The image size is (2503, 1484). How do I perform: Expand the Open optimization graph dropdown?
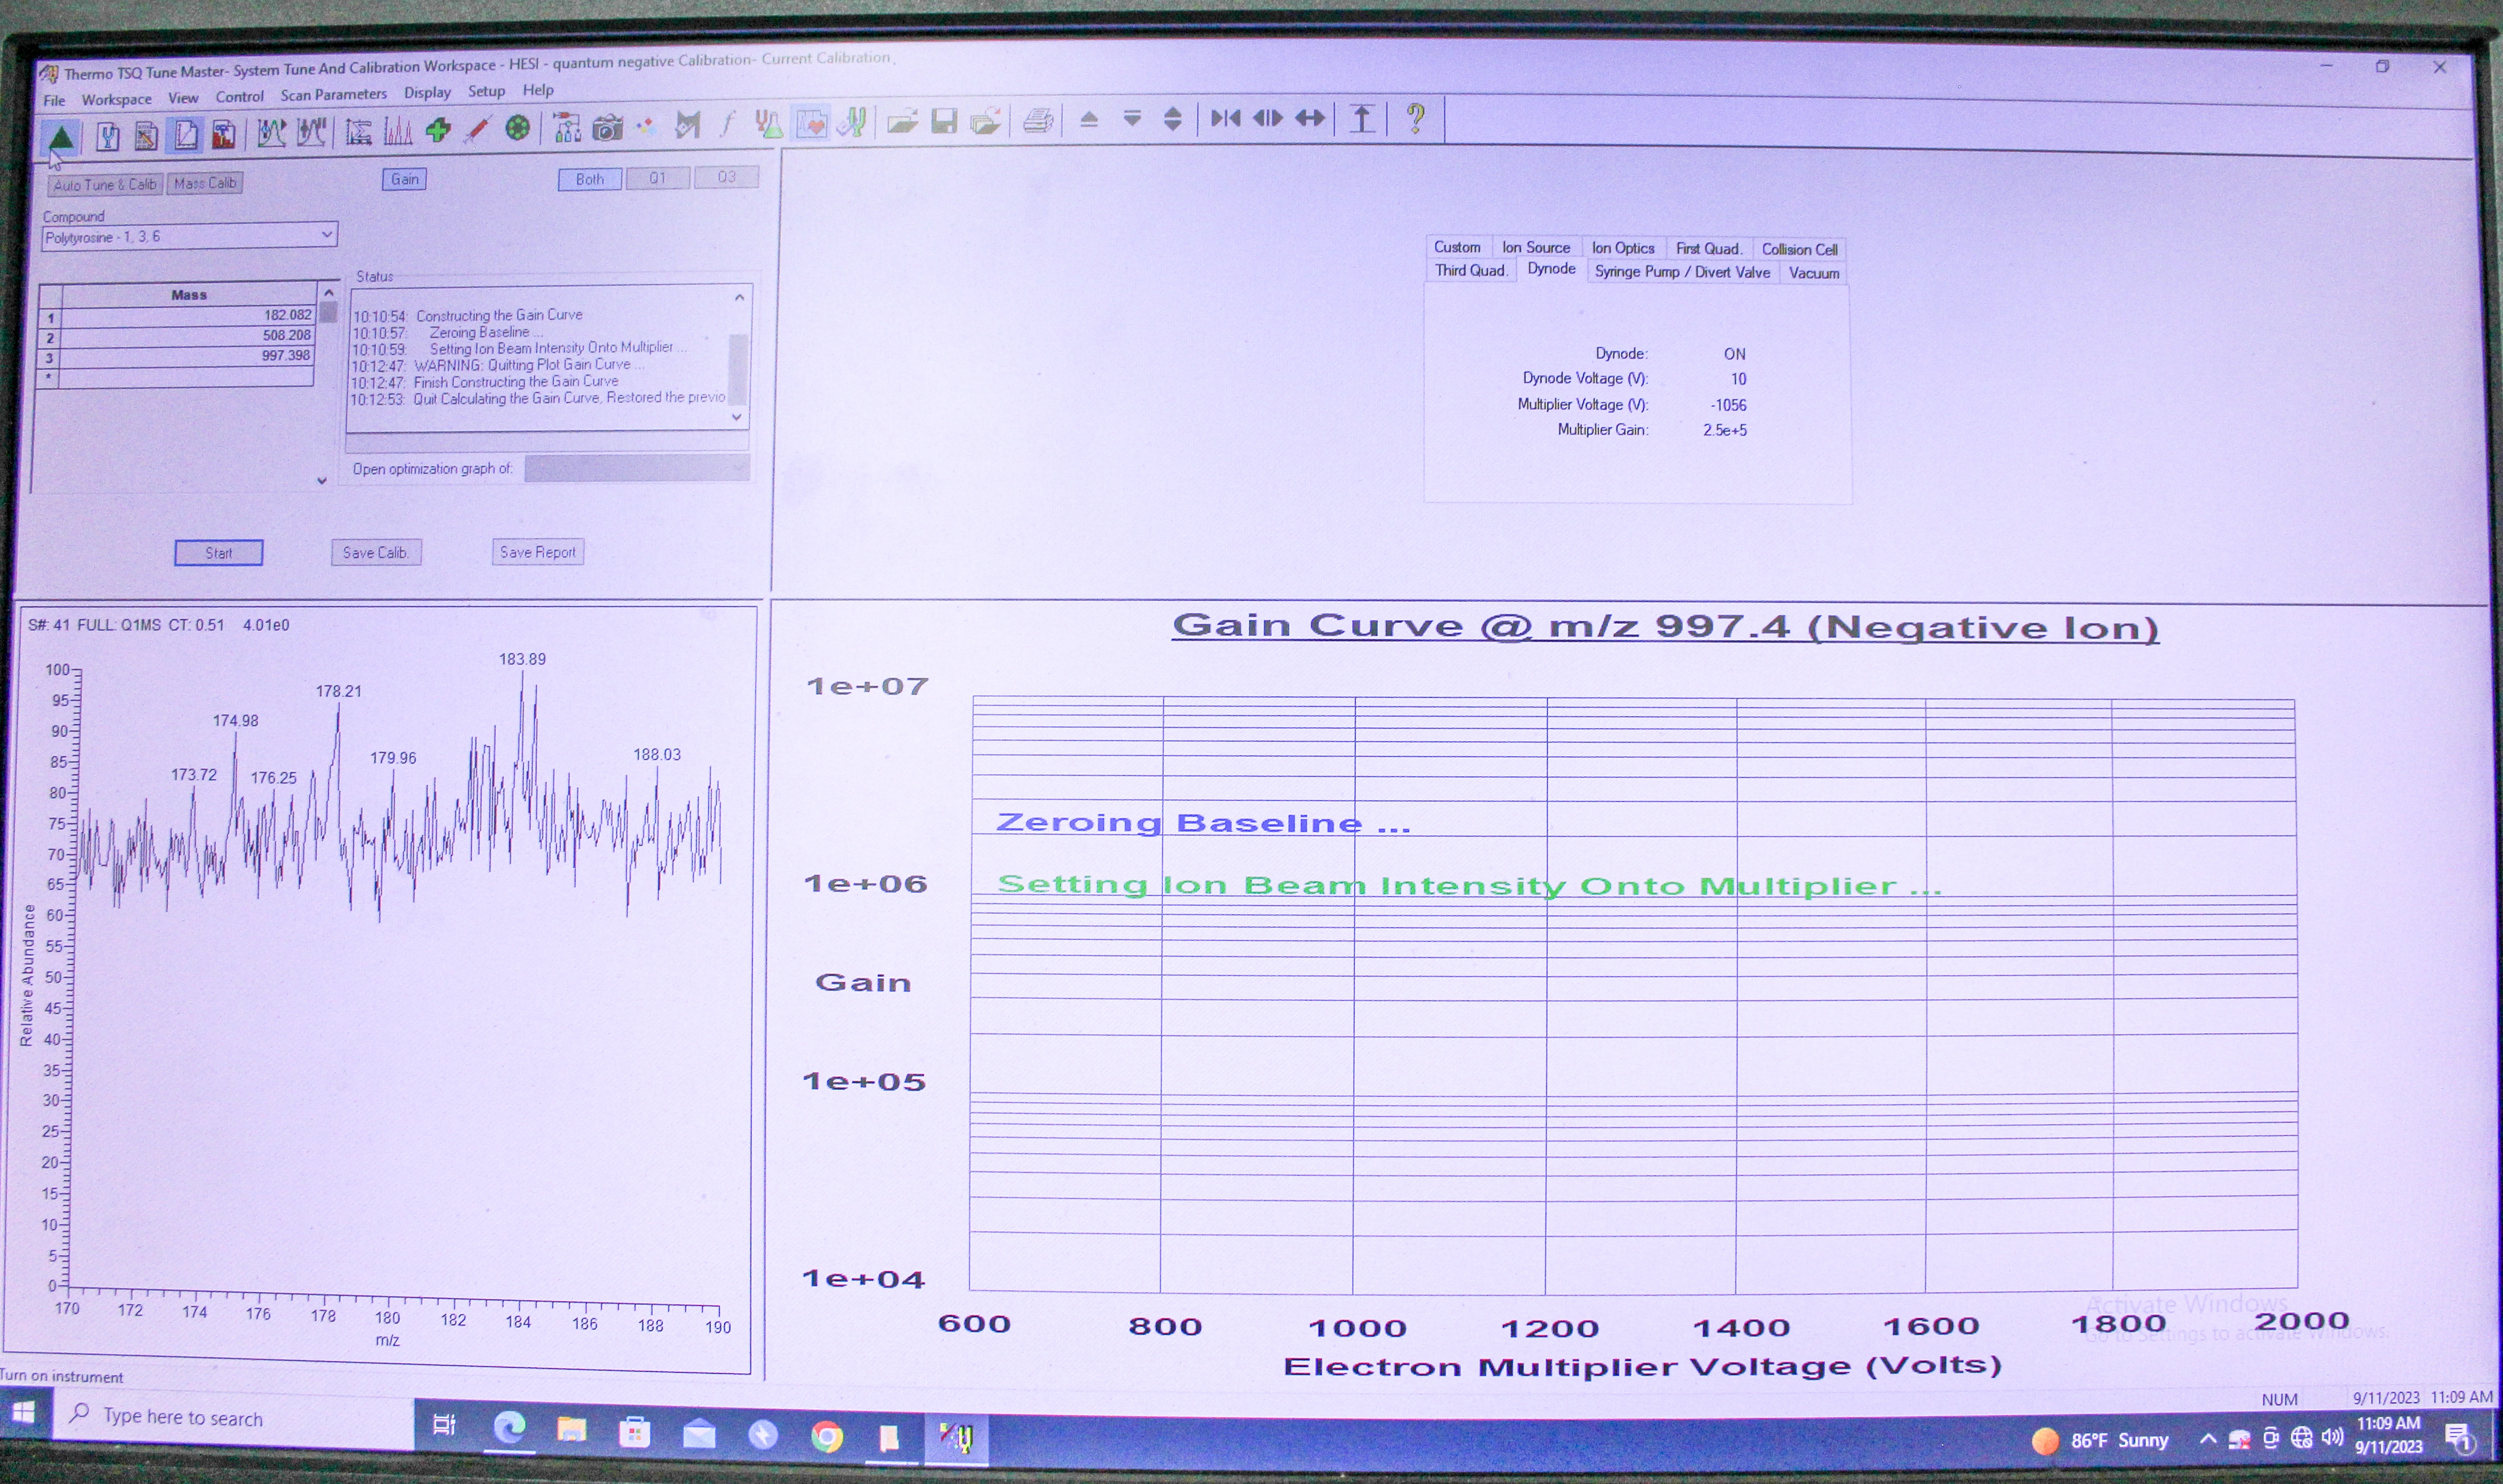[x=738, y=467]
